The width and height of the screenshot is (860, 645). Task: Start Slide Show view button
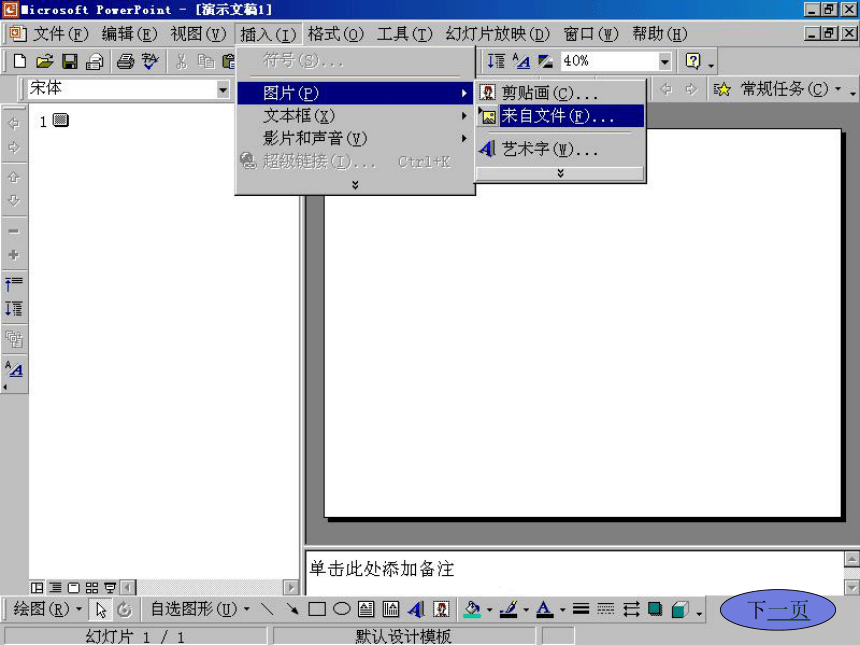pos(110,588)
